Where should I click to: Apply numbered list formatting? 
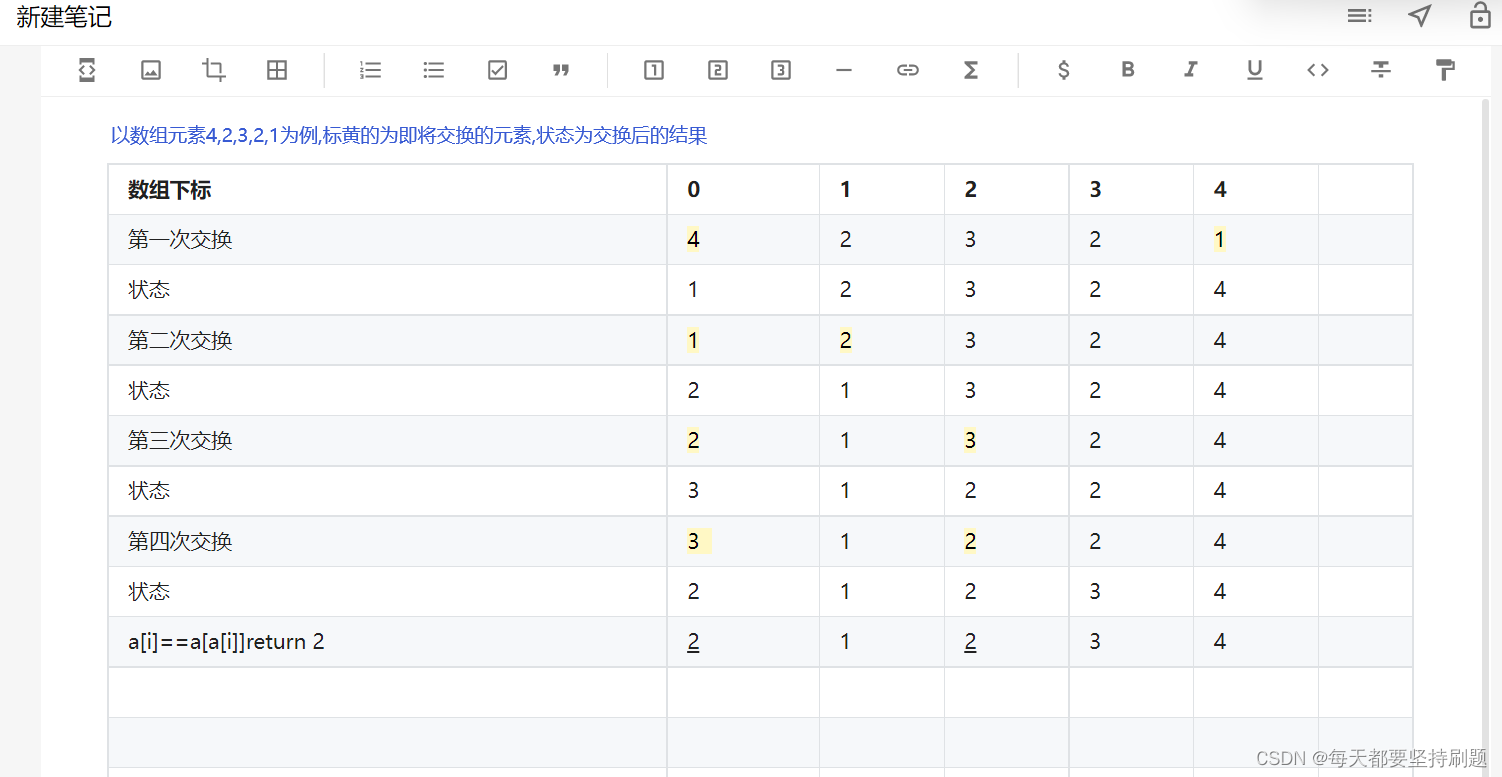[x=371, y=70]
